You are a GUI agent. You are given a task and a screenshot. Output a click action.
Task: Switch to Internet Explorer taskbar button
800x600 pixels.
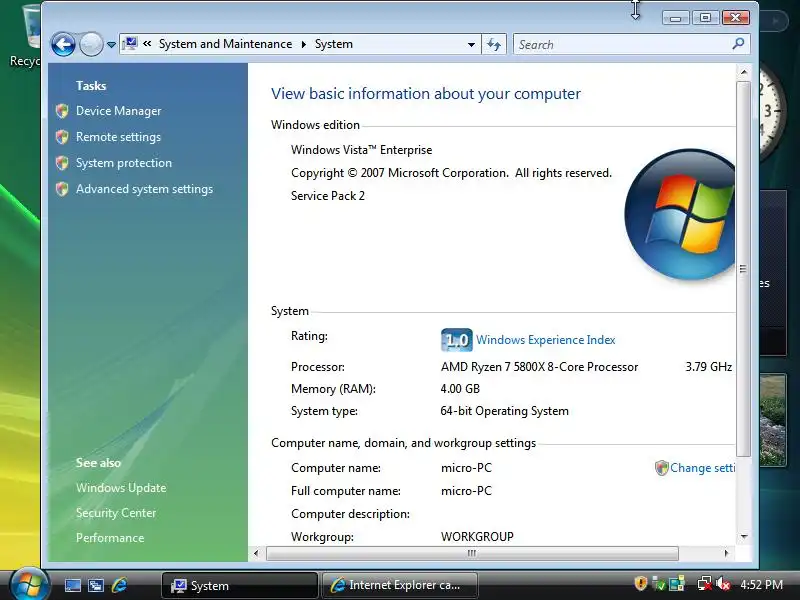[x=399, y=585]
